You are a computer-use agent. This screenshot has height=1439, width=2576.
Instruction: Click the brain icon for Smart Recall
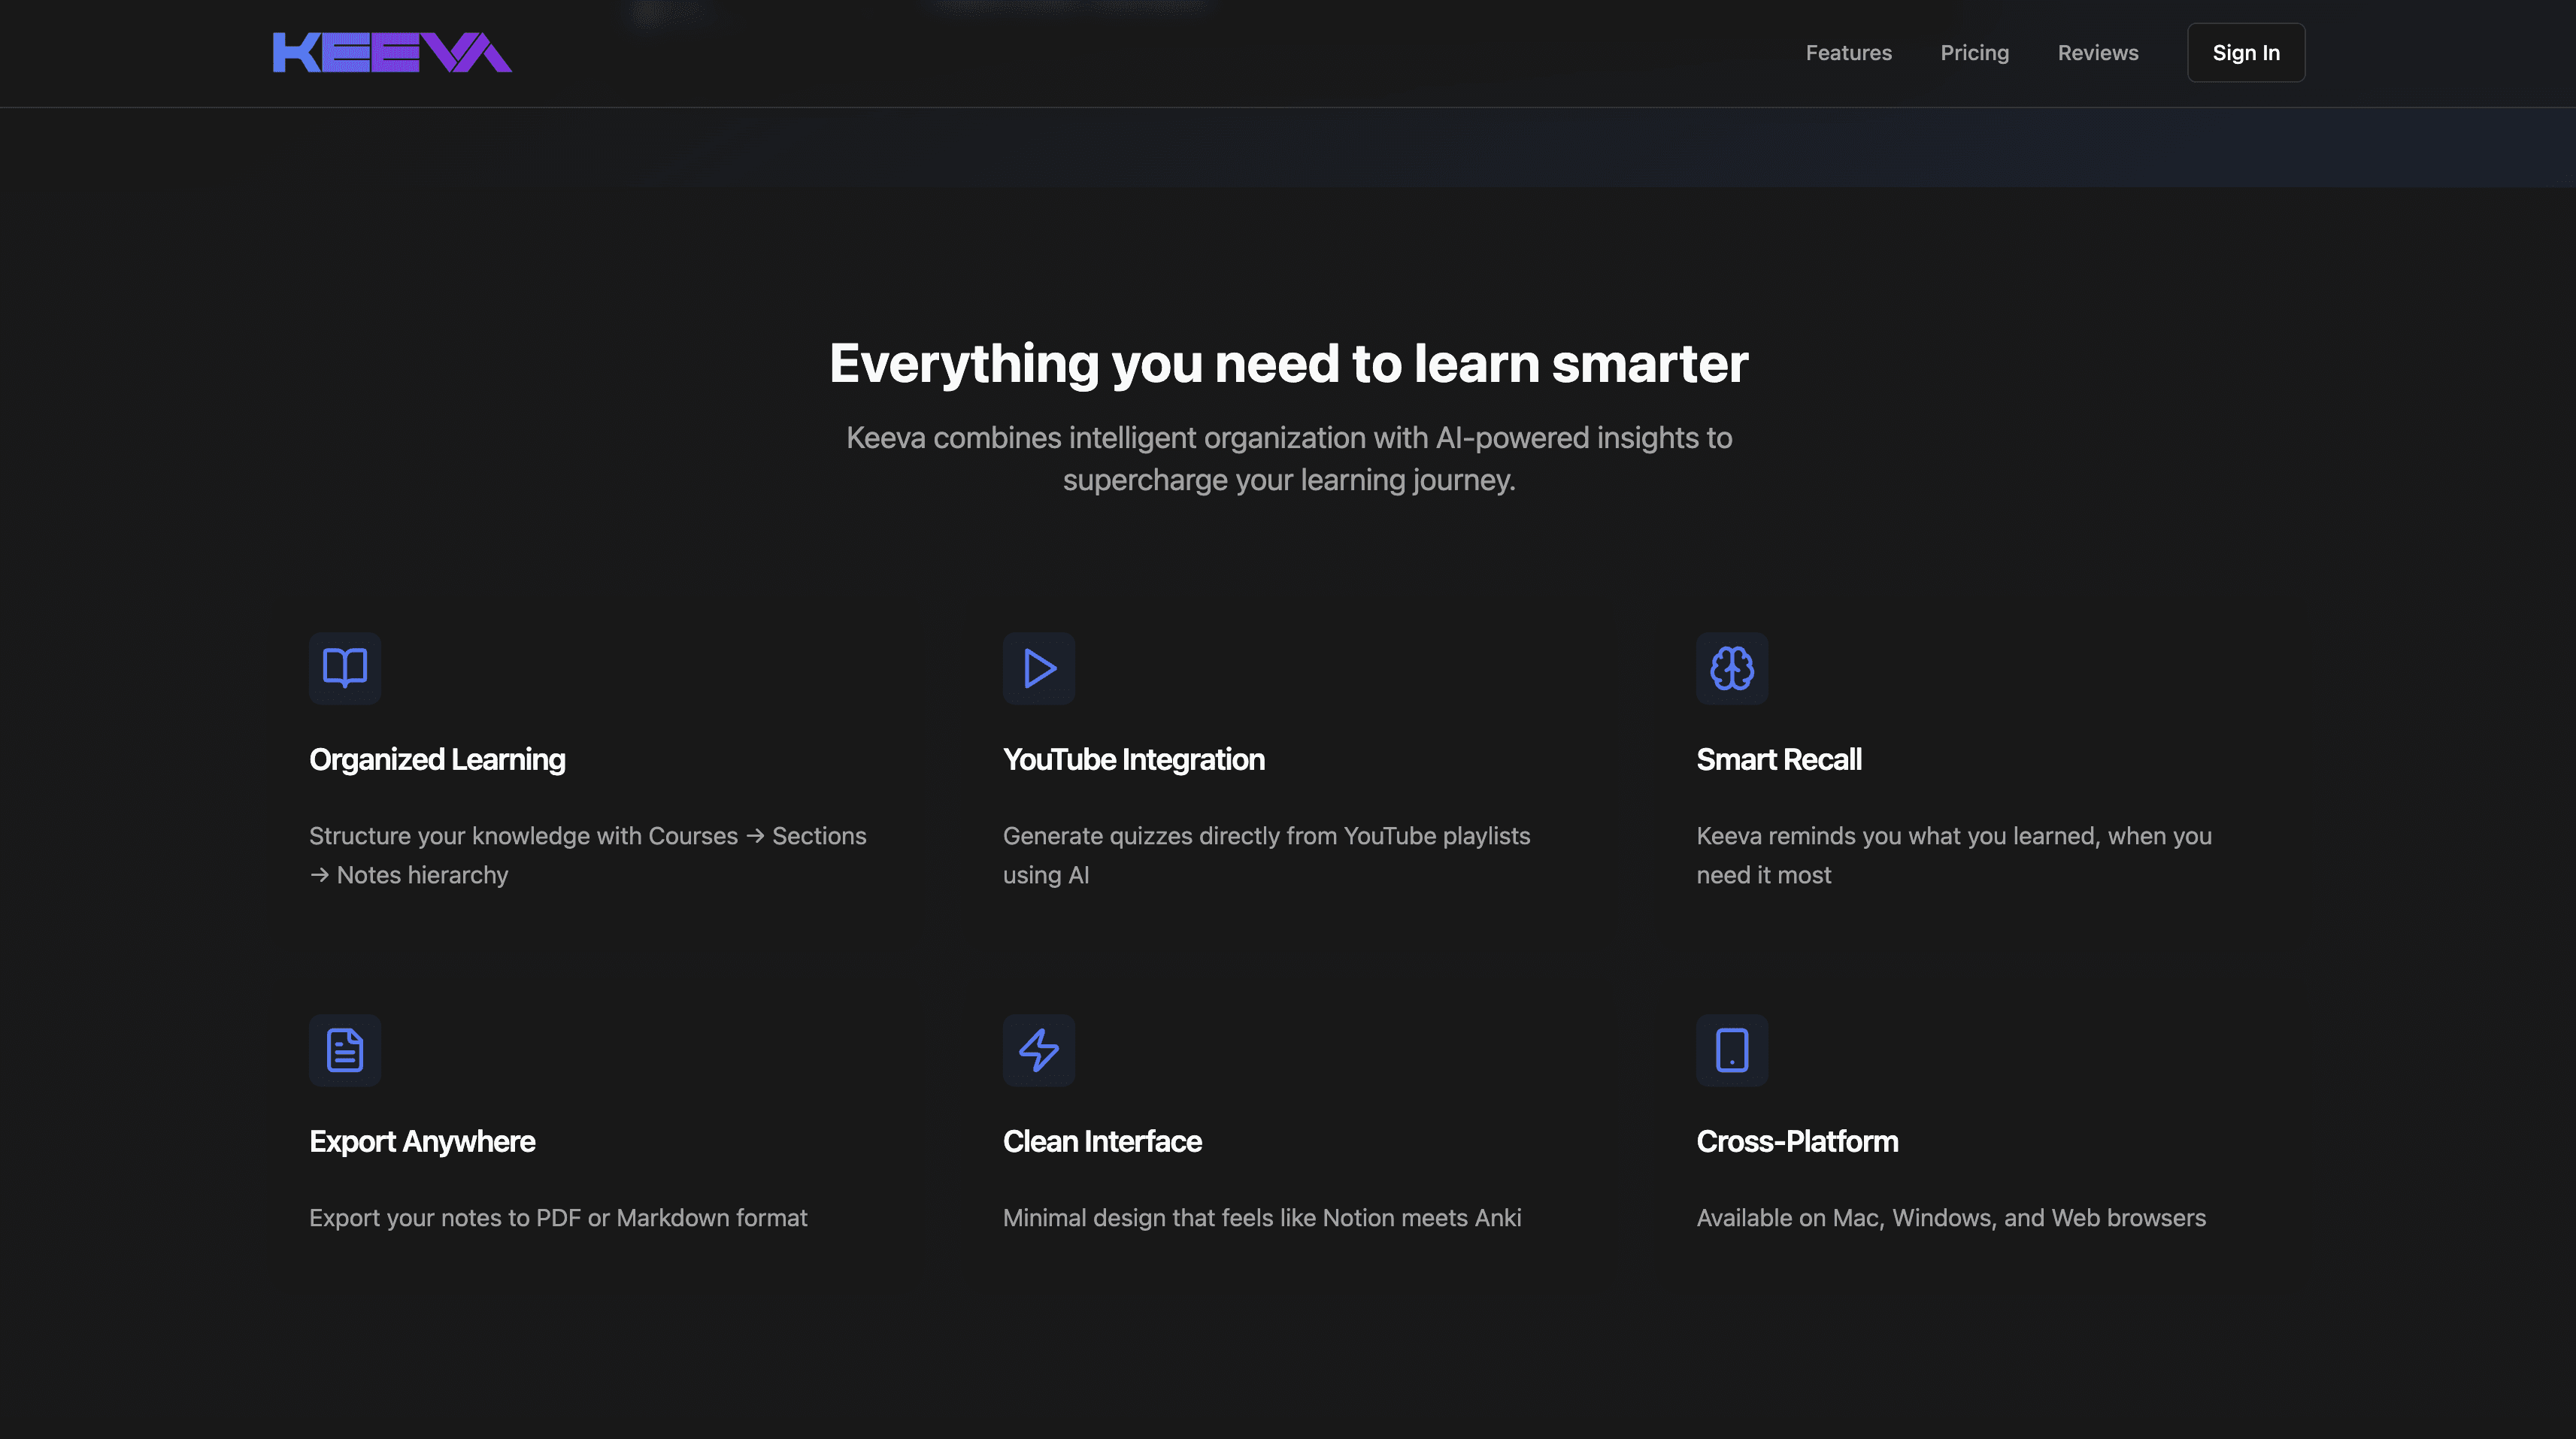click(1732, 668)
